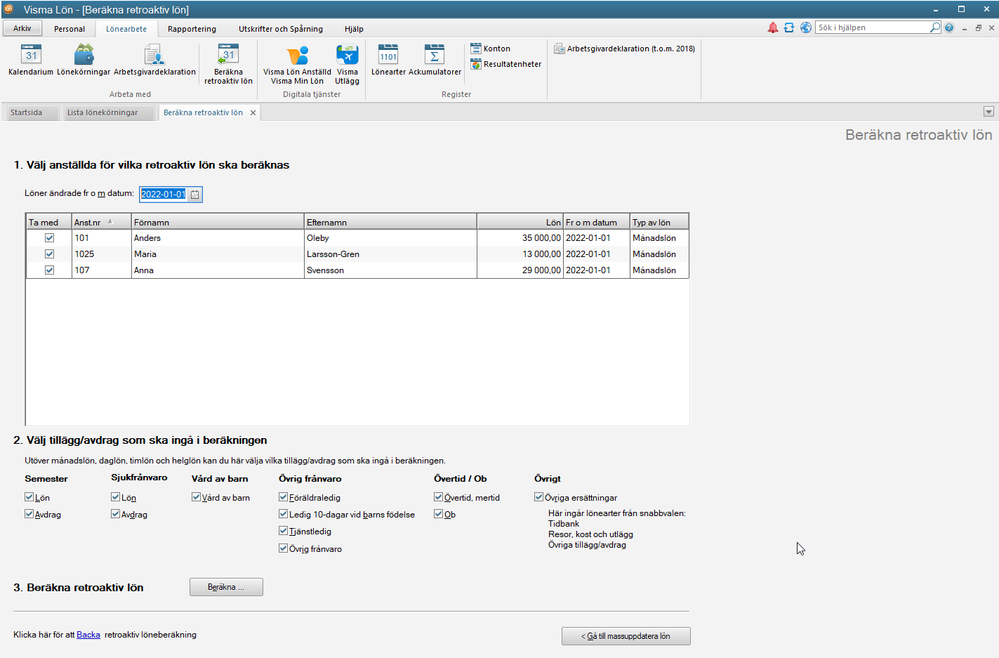Select the Oleby surname cell

[391, 238]
